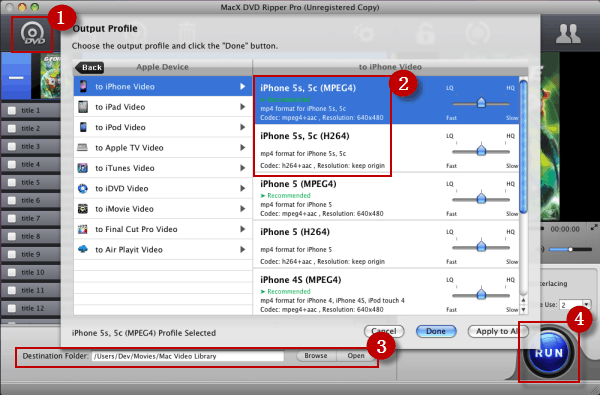Click the two-person users icon
600x395 pixels.
(568, 34)
